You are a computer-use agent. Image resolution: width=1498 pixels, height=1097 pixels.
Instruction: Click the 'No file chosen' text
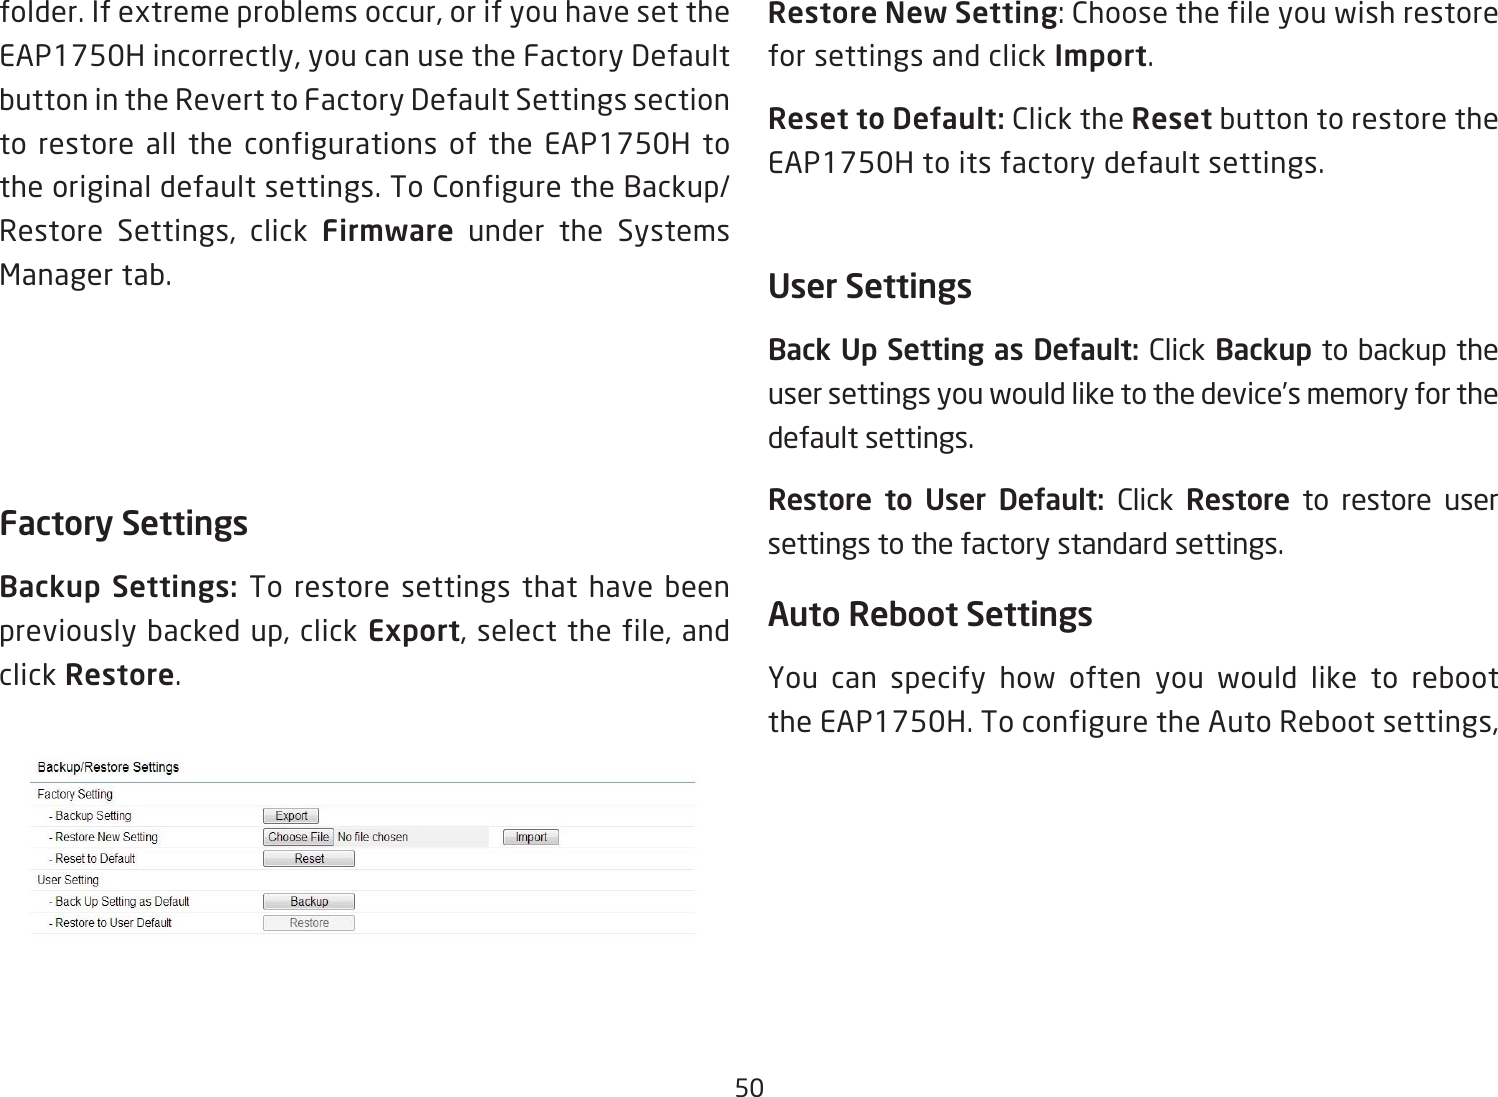373,837
